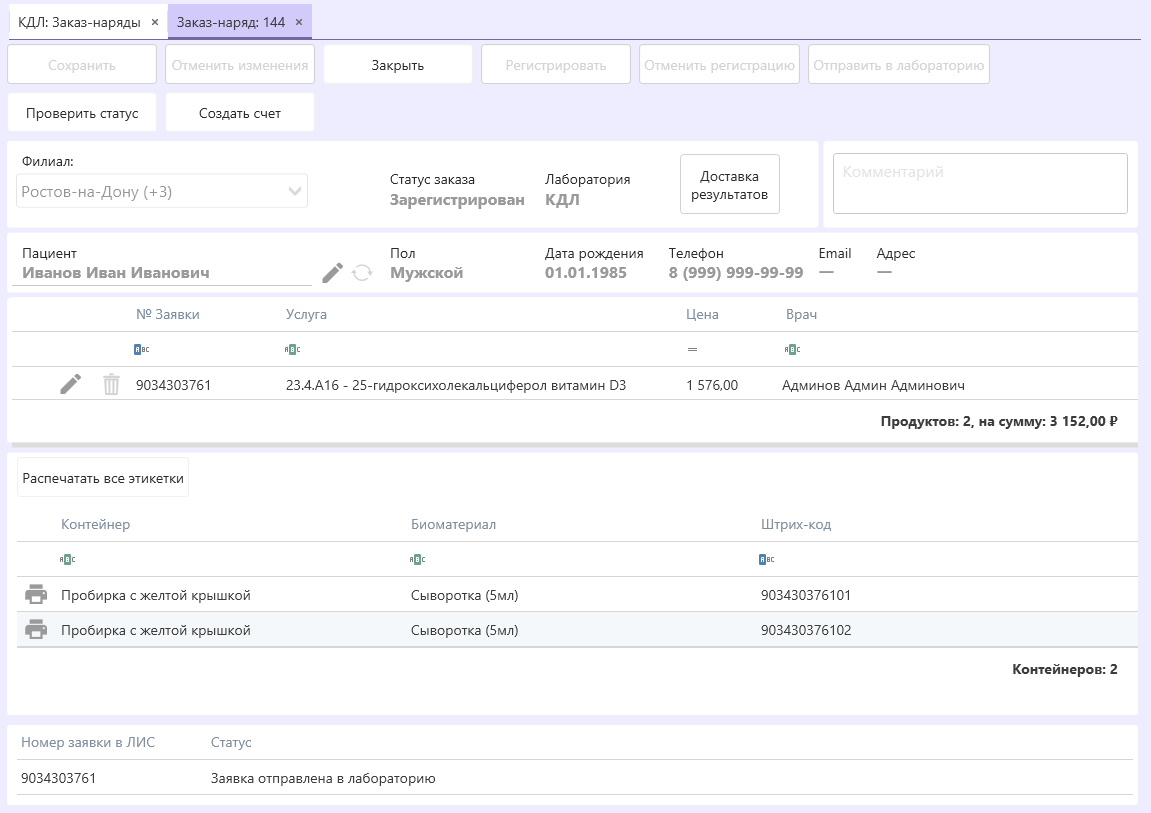Screen dimensions: 1151x813
Task: Print label for barcode 903430376102
Action: coord(36,630)
